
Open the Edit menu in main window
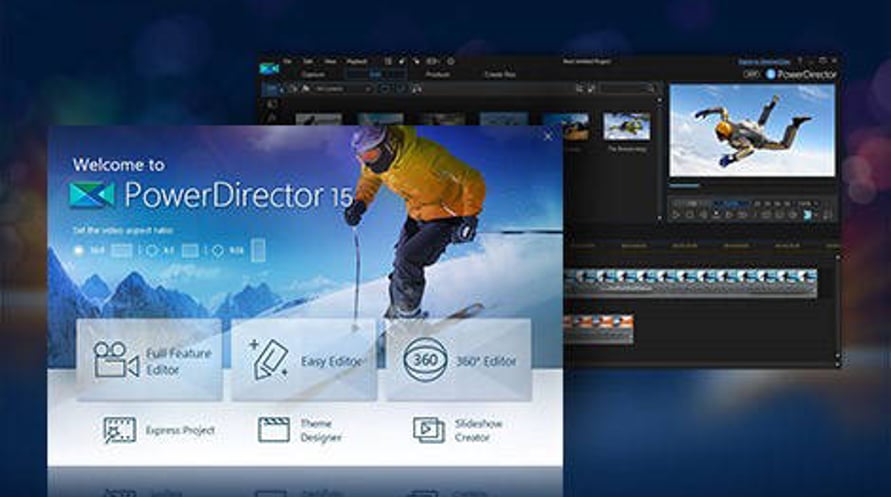point(308,61)
